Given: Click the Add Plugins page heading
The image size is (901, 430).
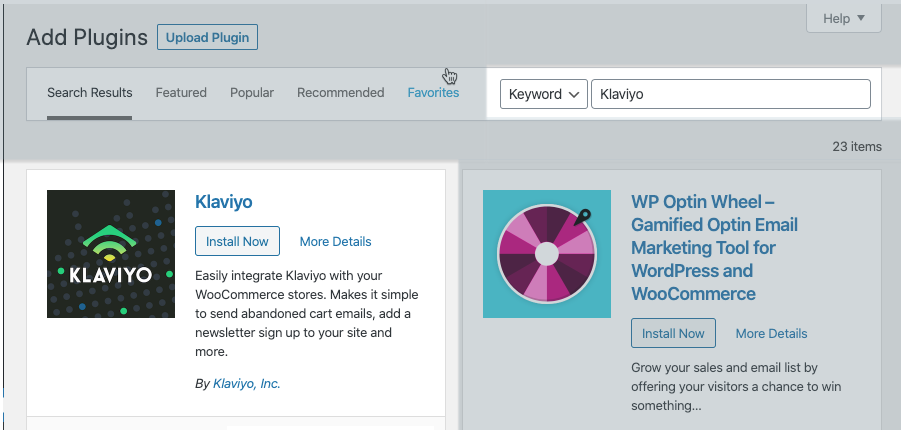Looking at the screenshot, I should pyautogui.click(x=87, y=38).
